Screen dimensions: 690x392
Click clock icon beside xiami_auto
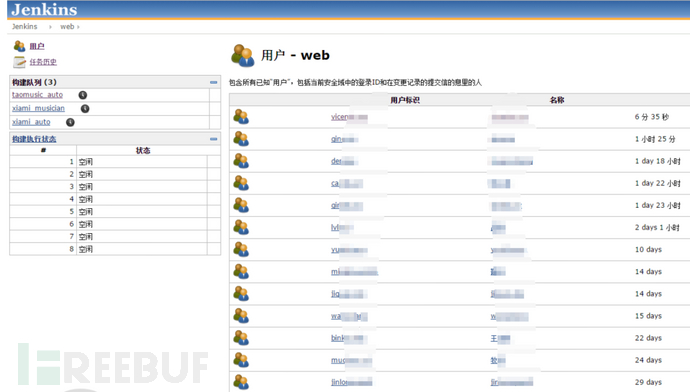point(70,122)
